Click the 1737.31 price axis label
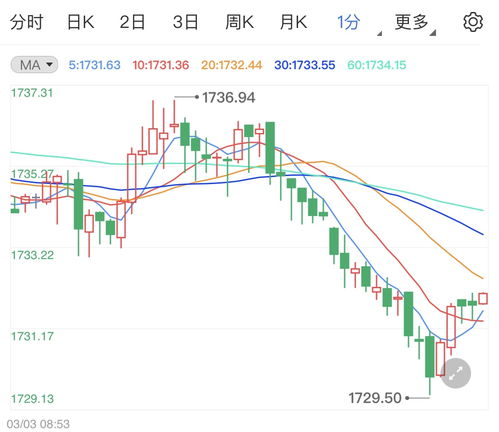 coord(32,93)
